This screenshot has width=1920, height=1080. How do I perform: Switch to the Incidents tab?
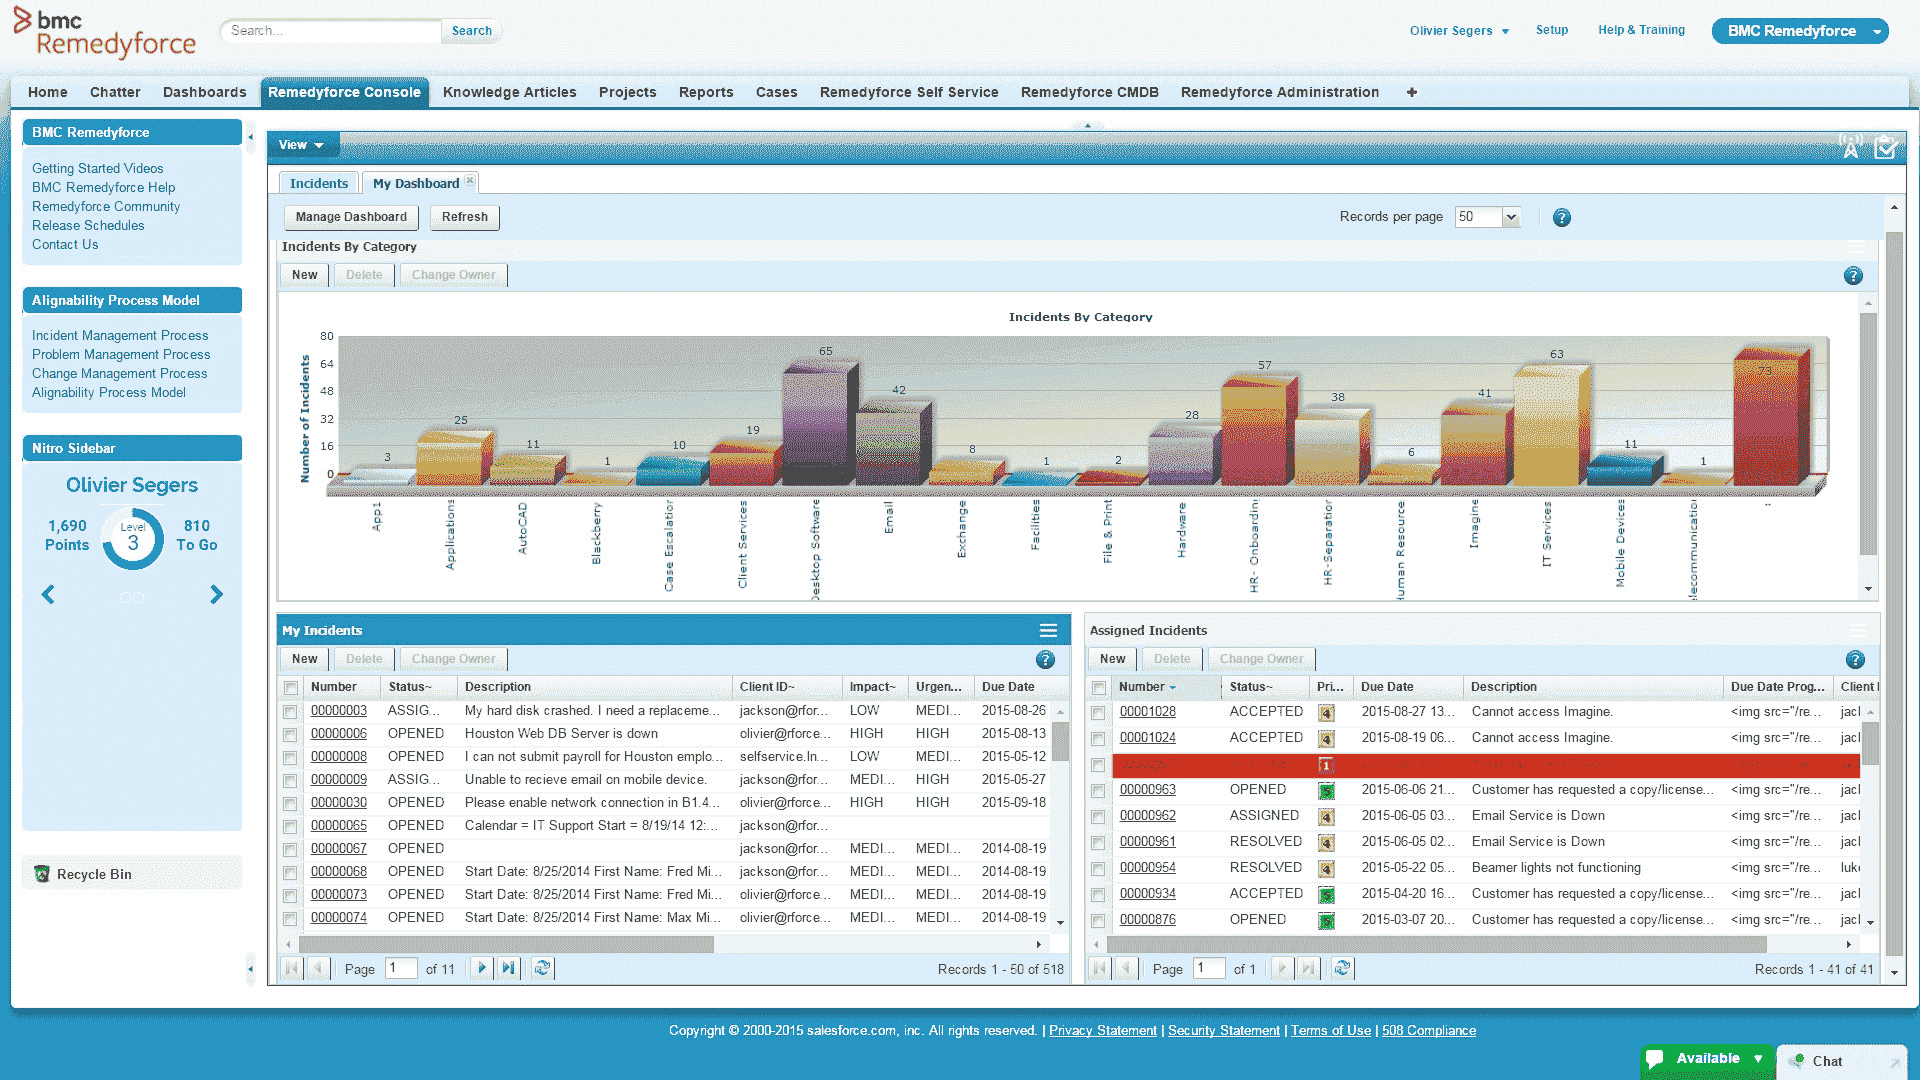pos(318,183)
